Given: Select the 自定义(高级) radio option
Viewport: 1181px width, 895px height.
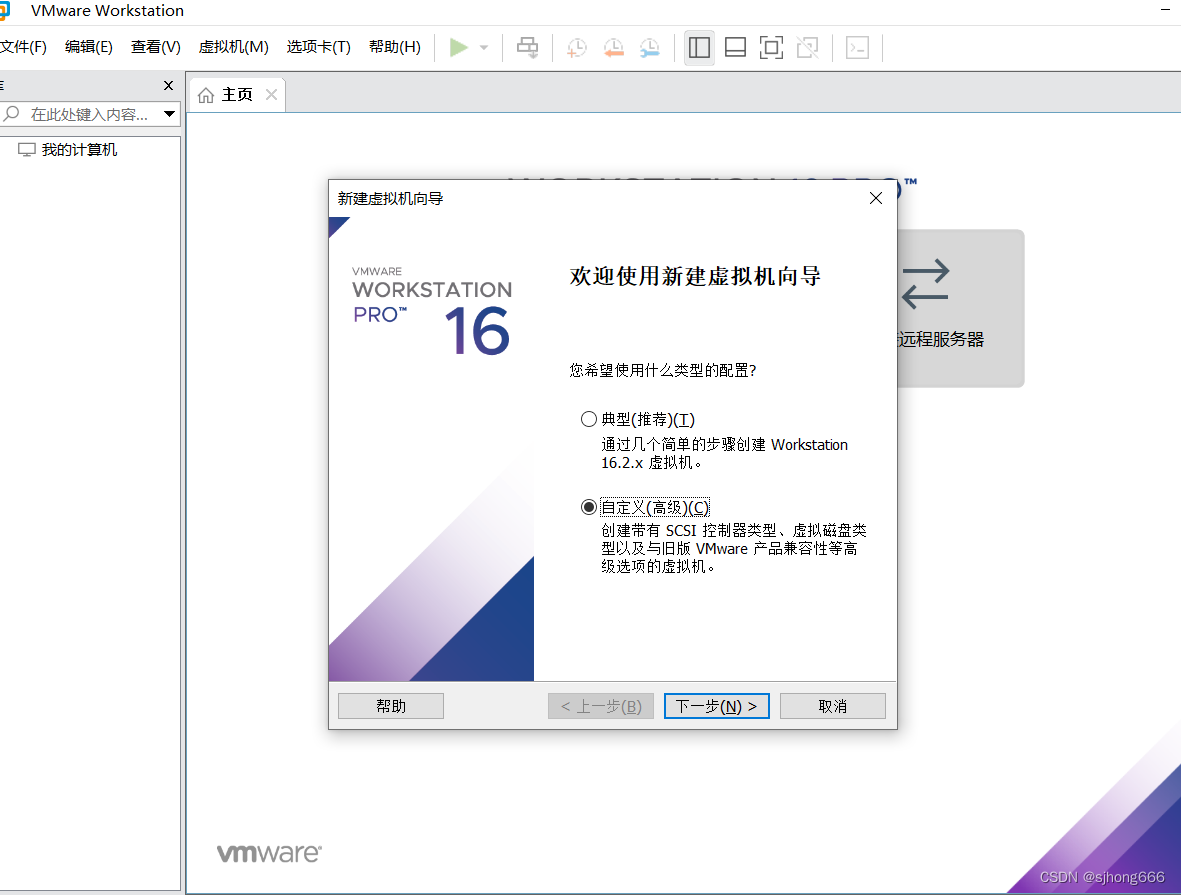Looking at the screenshot, I should click(x=589, y=507).
